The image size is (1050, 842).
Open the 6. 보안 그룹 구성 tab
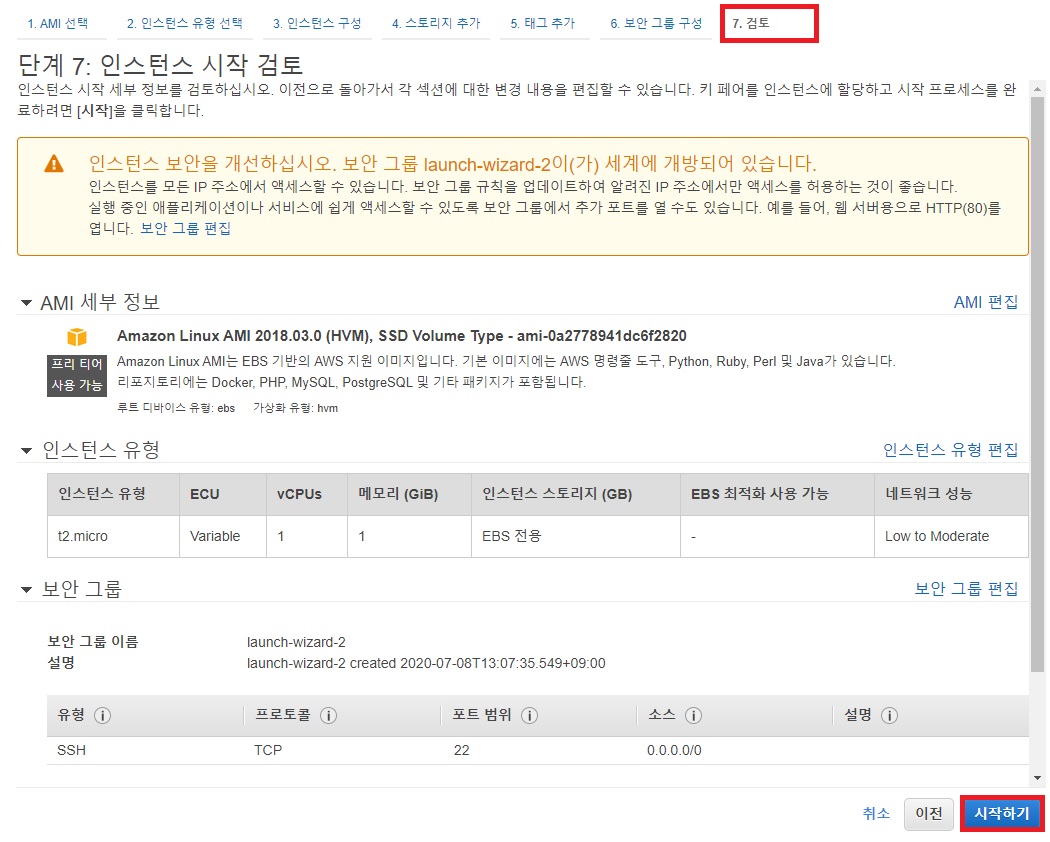[656, 23]
